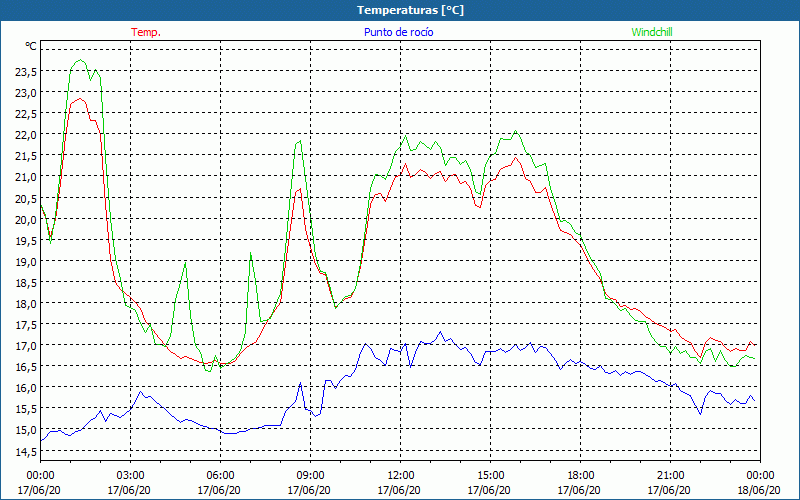Screen dimensions: 800x500
Task: Select the red 'Temp.' legend label
Action: point(146,32)
